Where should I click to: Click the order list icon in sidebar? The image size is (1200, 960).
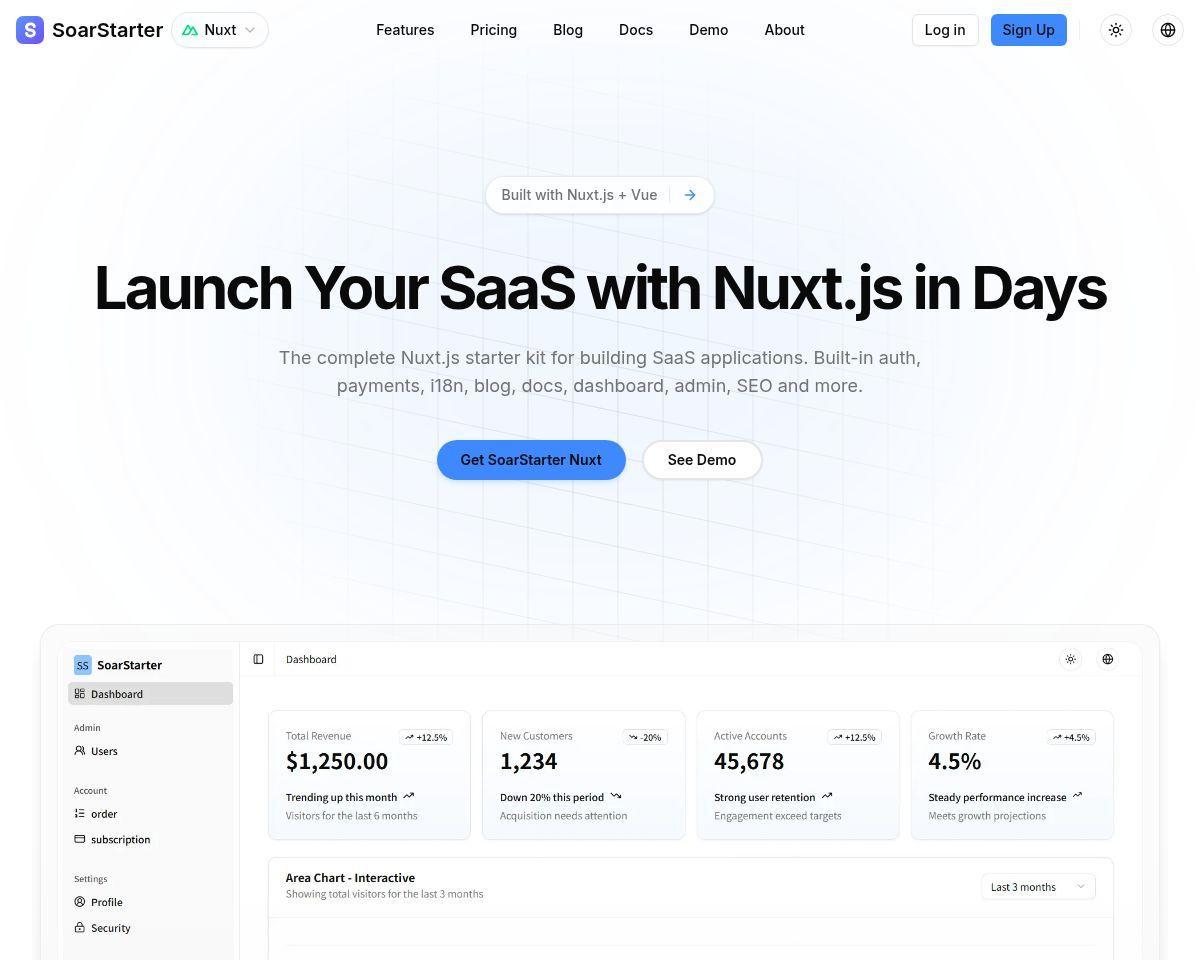coord(80,814)
